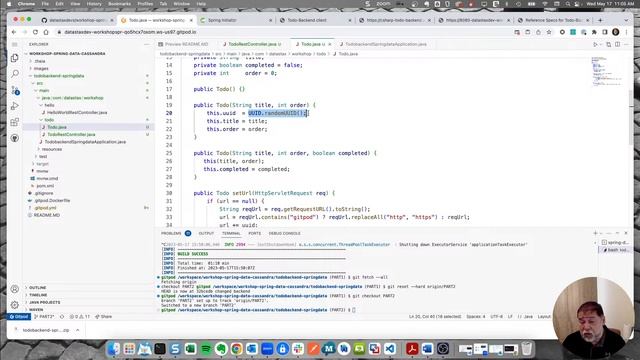The image size is (640, 360).
Task: Open a new Chrome tab
Action: [x=600, y=20]
